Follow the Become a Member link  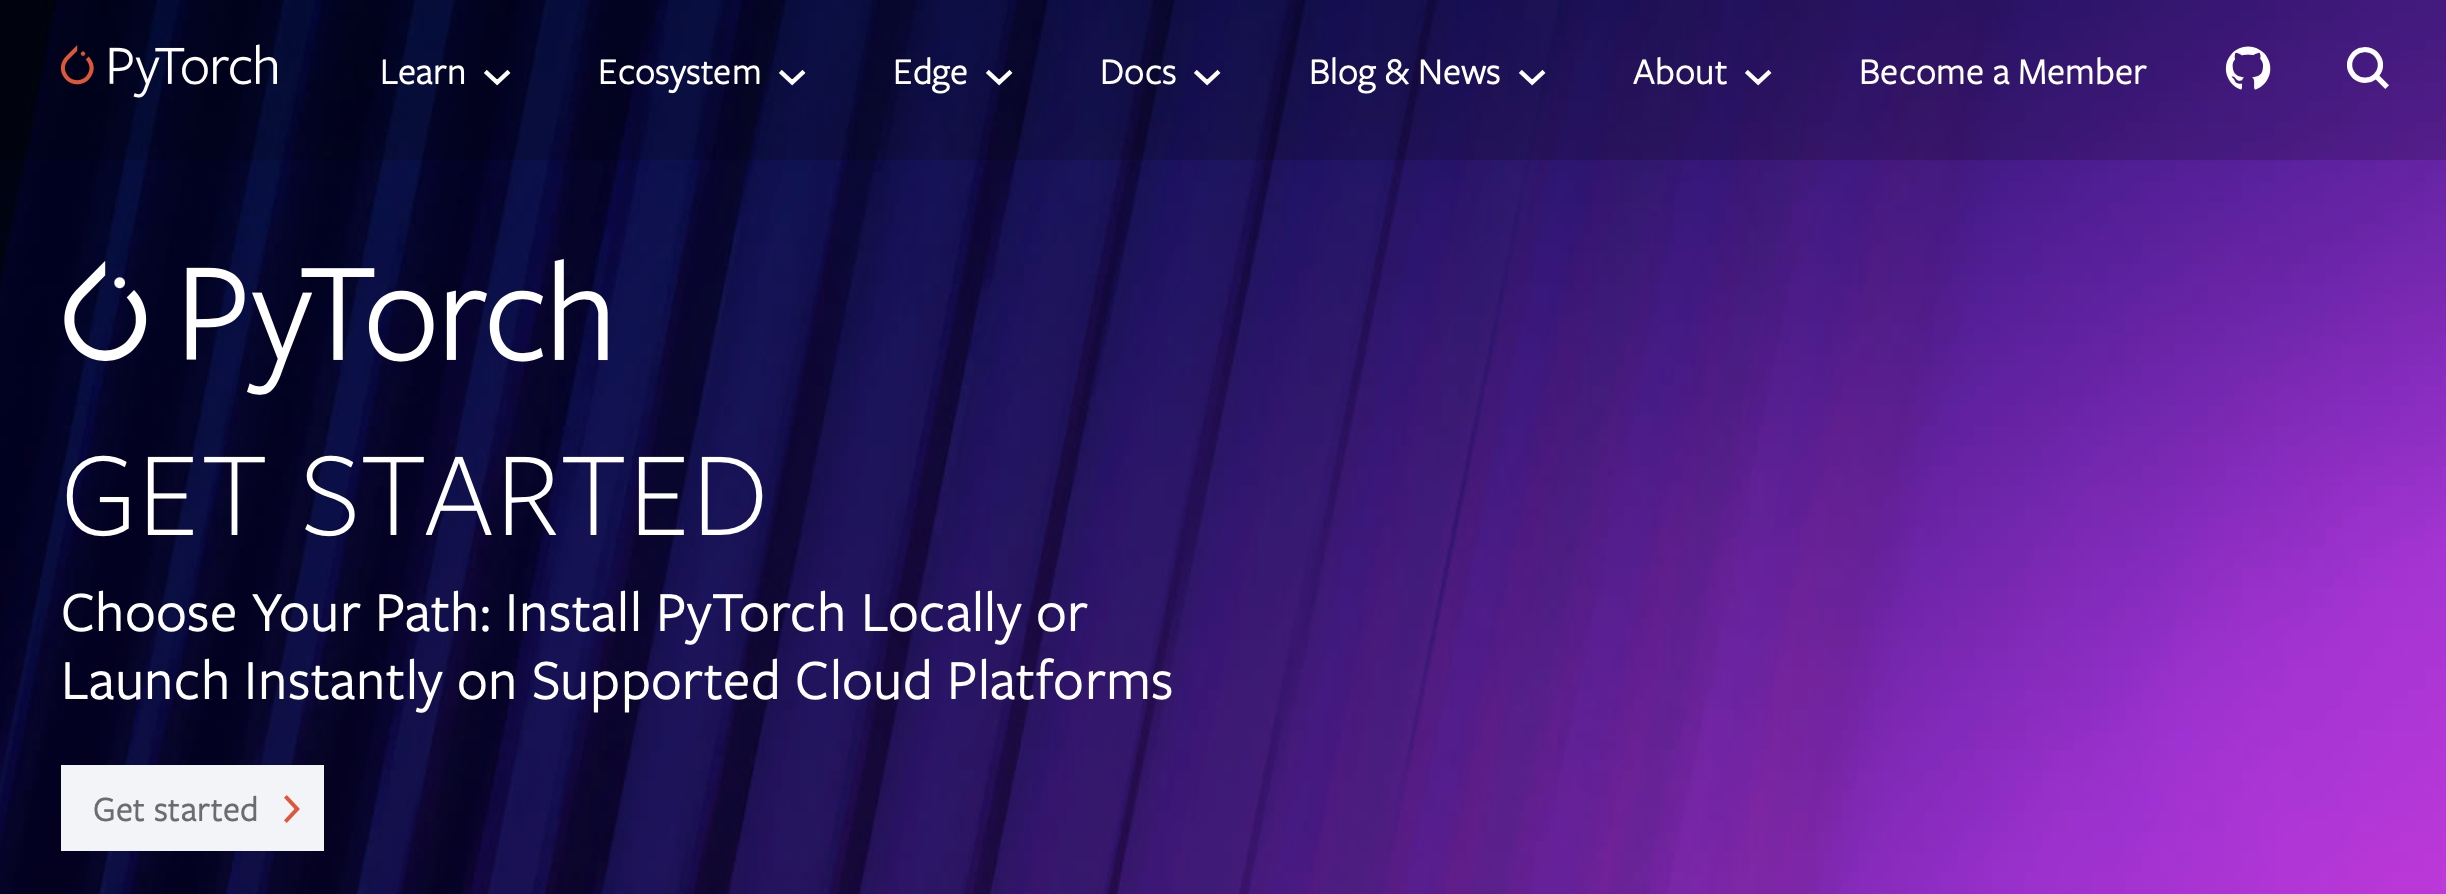click(2003, 72)
